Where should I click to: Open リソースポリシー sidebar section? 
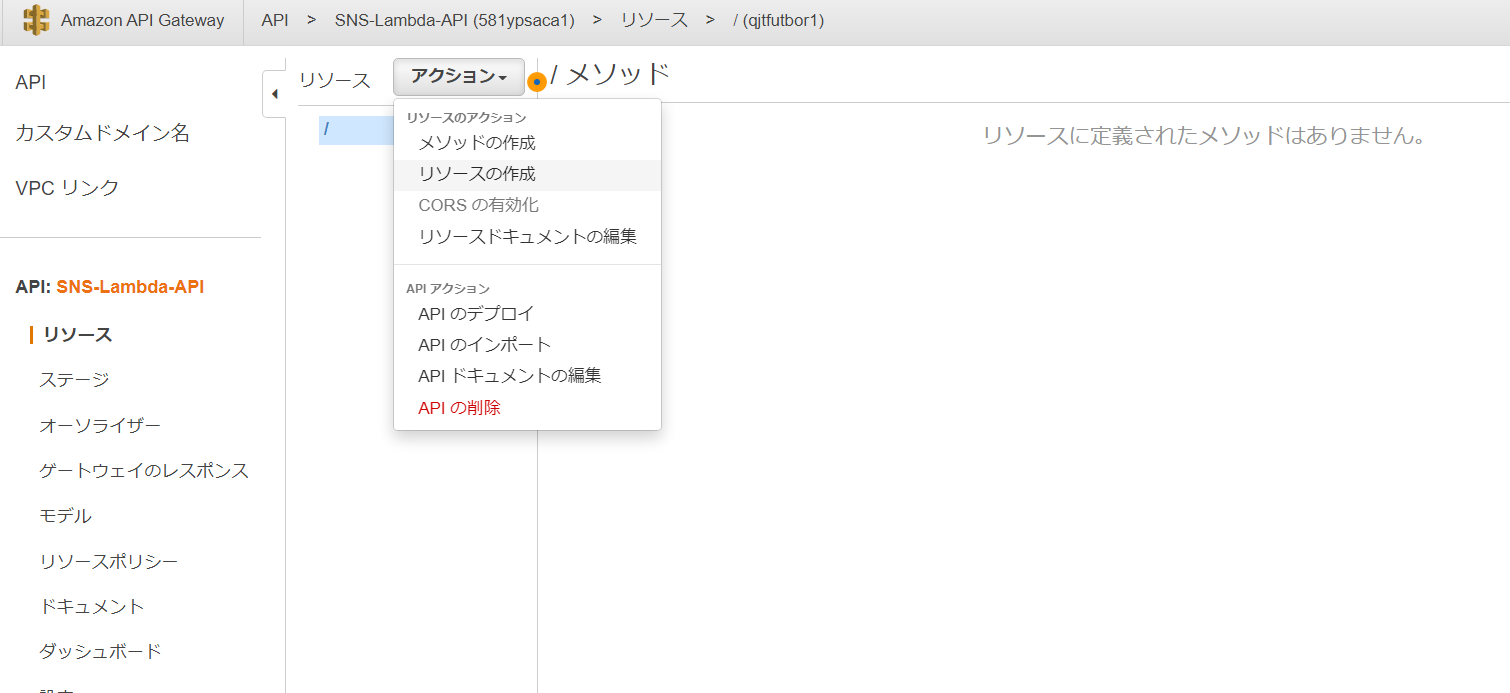click(x=109, y=562)
